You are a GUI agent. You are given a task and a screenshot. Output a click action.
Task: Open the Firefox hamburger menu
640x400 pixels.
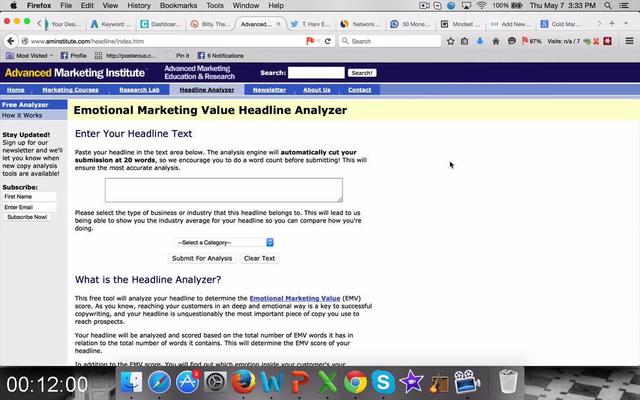(629, 41)
